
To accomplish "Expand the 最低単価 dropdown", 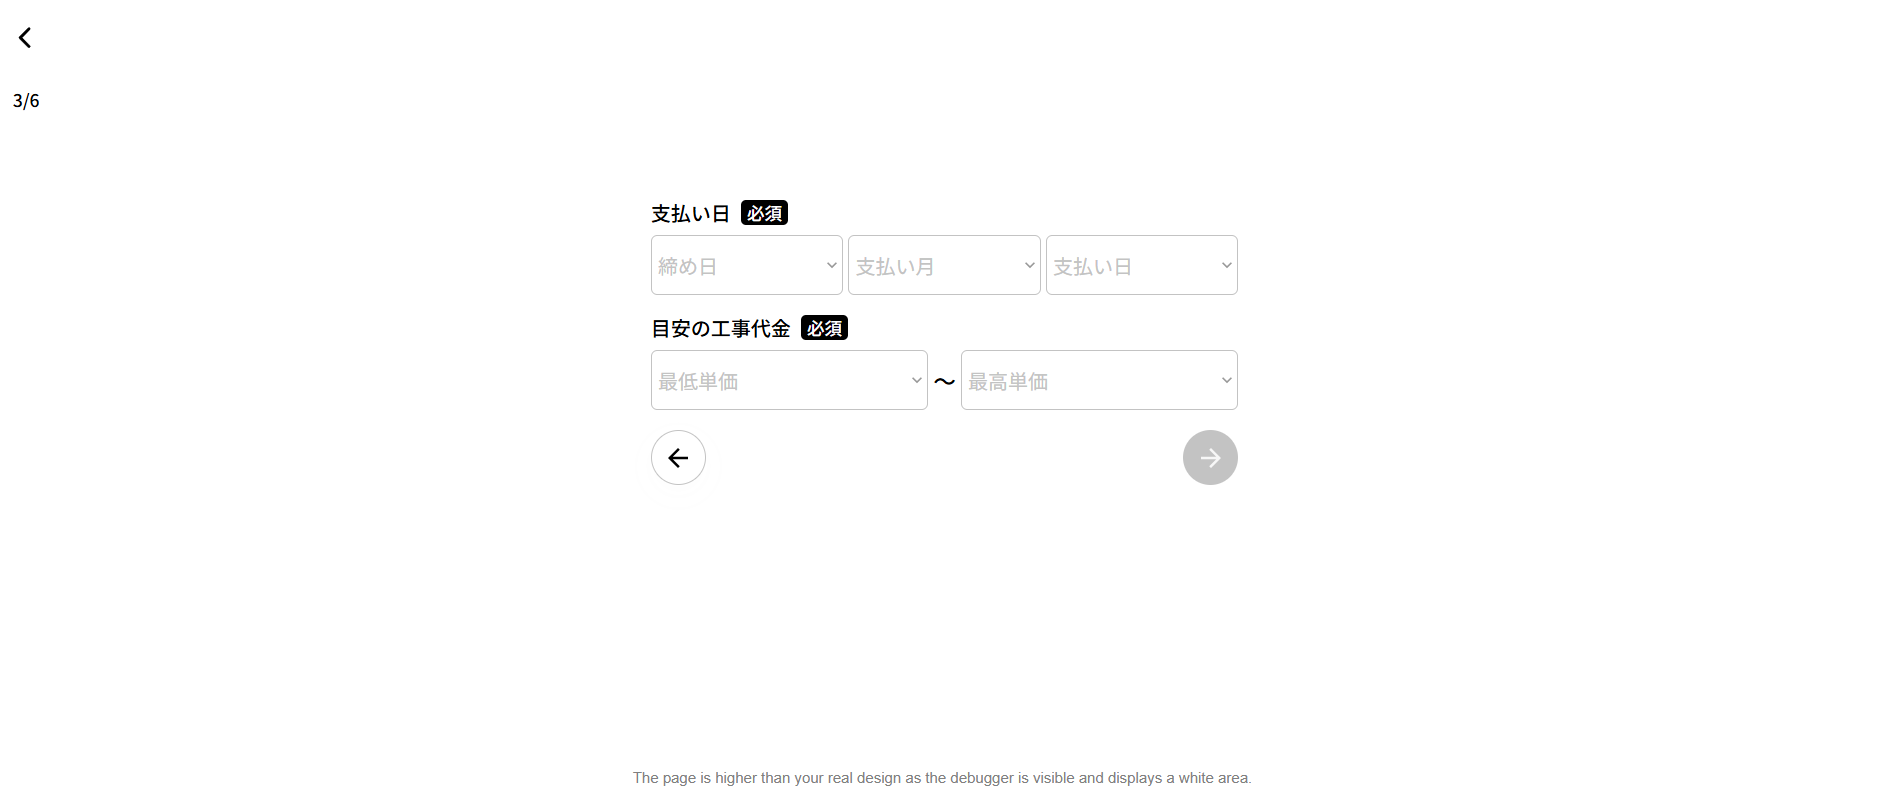I will pyautogui.click(x=789, y=380).
